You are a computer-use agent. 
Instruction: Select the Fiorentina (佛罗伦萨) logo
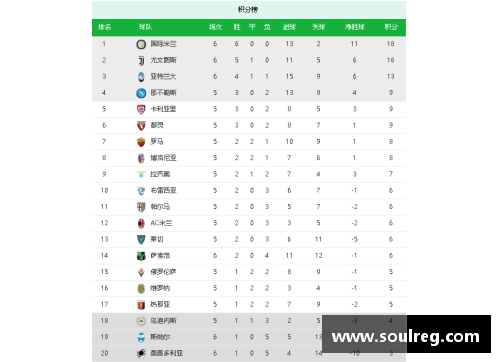(x=141, y=272)
